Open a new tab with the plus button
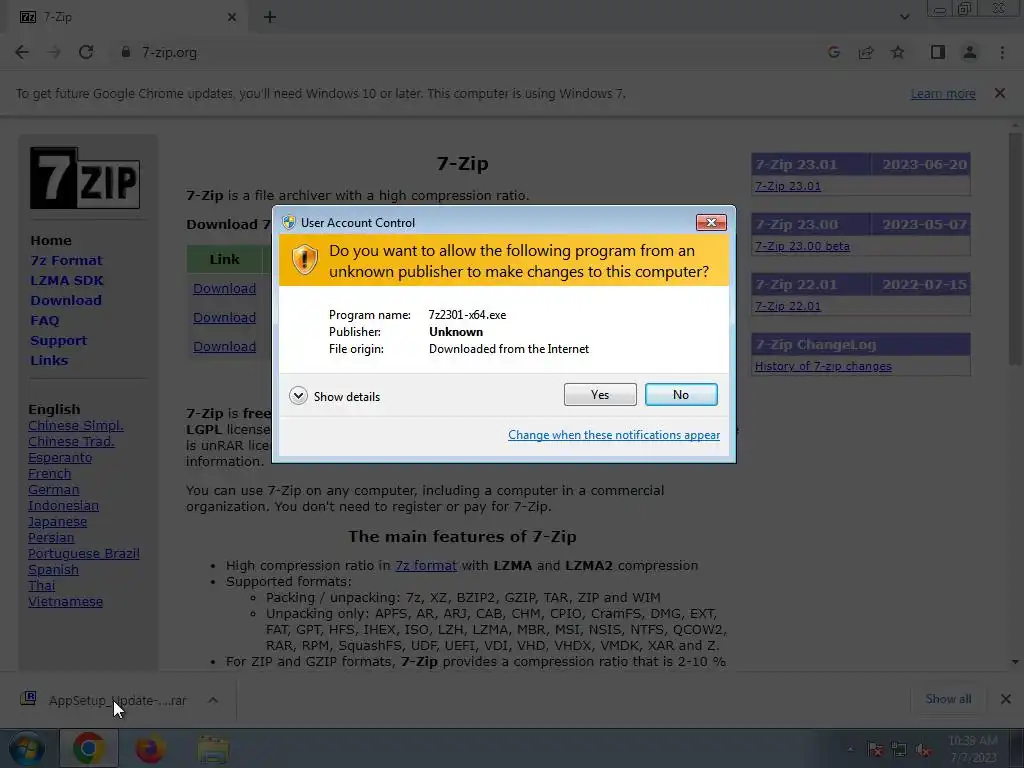This screenshot has width=1024, height=768. click(270, 17)
